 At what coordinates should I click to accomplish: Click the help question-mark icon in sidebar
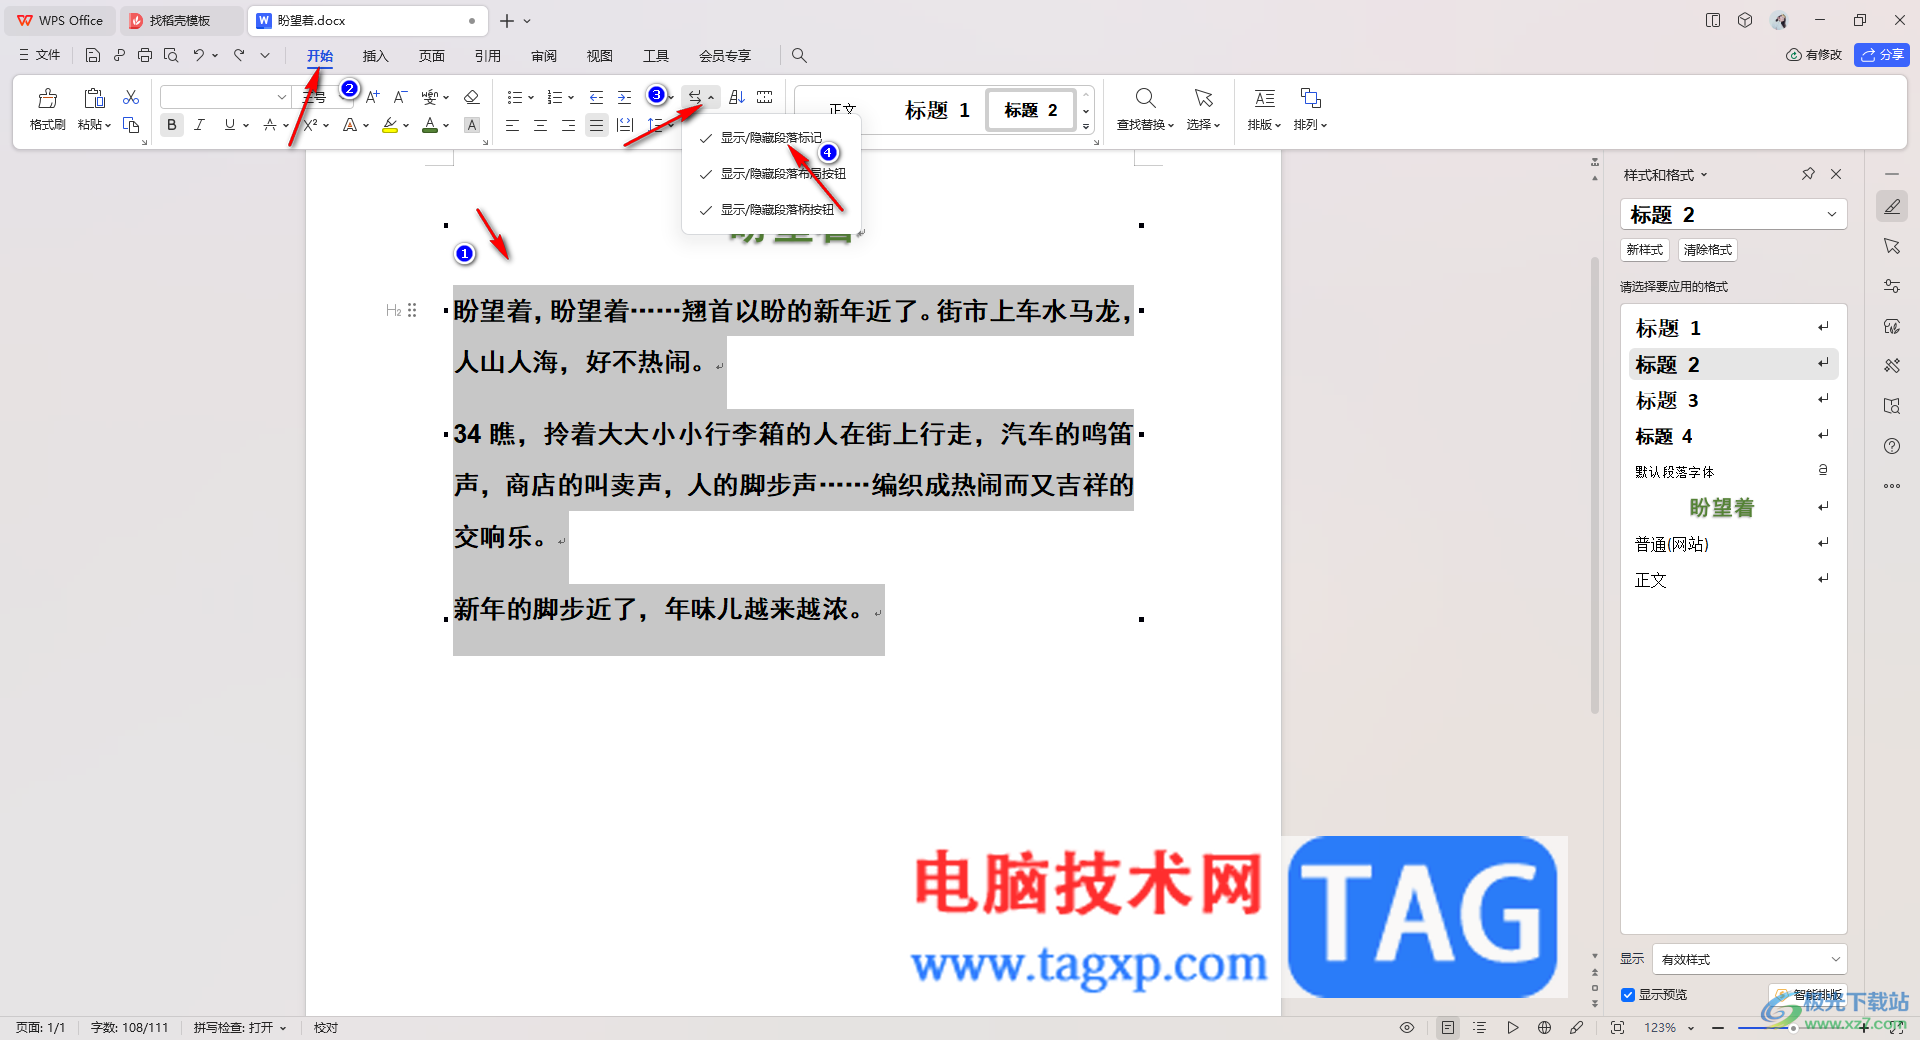tap(1892, 446)
